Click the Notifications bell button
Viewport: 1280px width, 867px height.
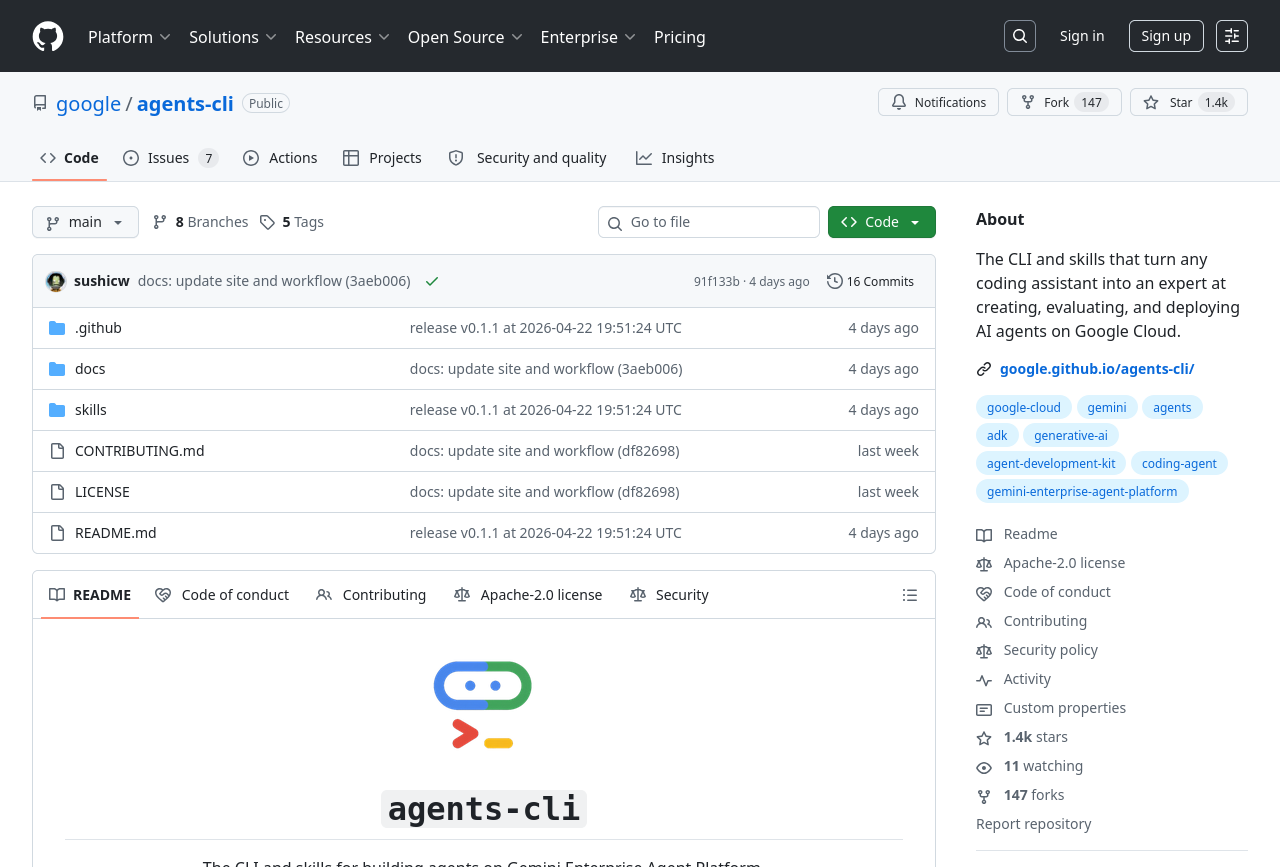(938, 102)
